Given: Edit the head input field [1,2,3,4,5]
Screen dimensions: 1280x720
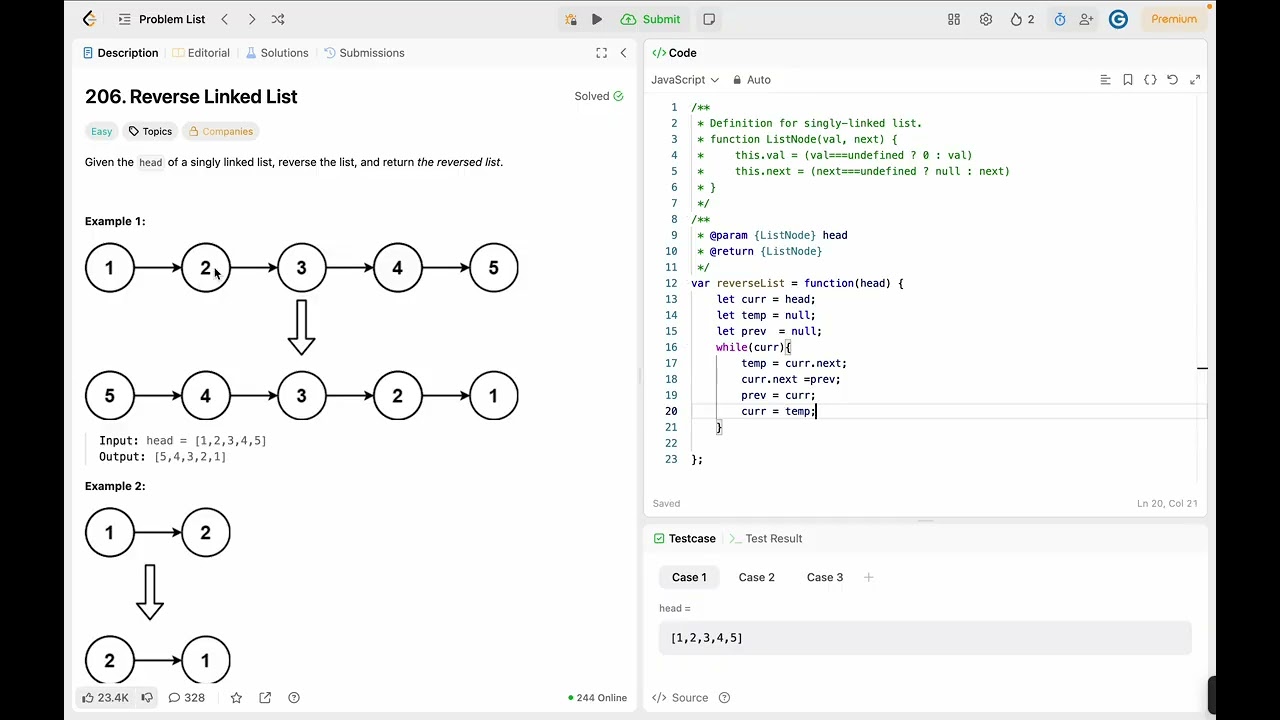Looking at the screenshot, I should (925, 638).
